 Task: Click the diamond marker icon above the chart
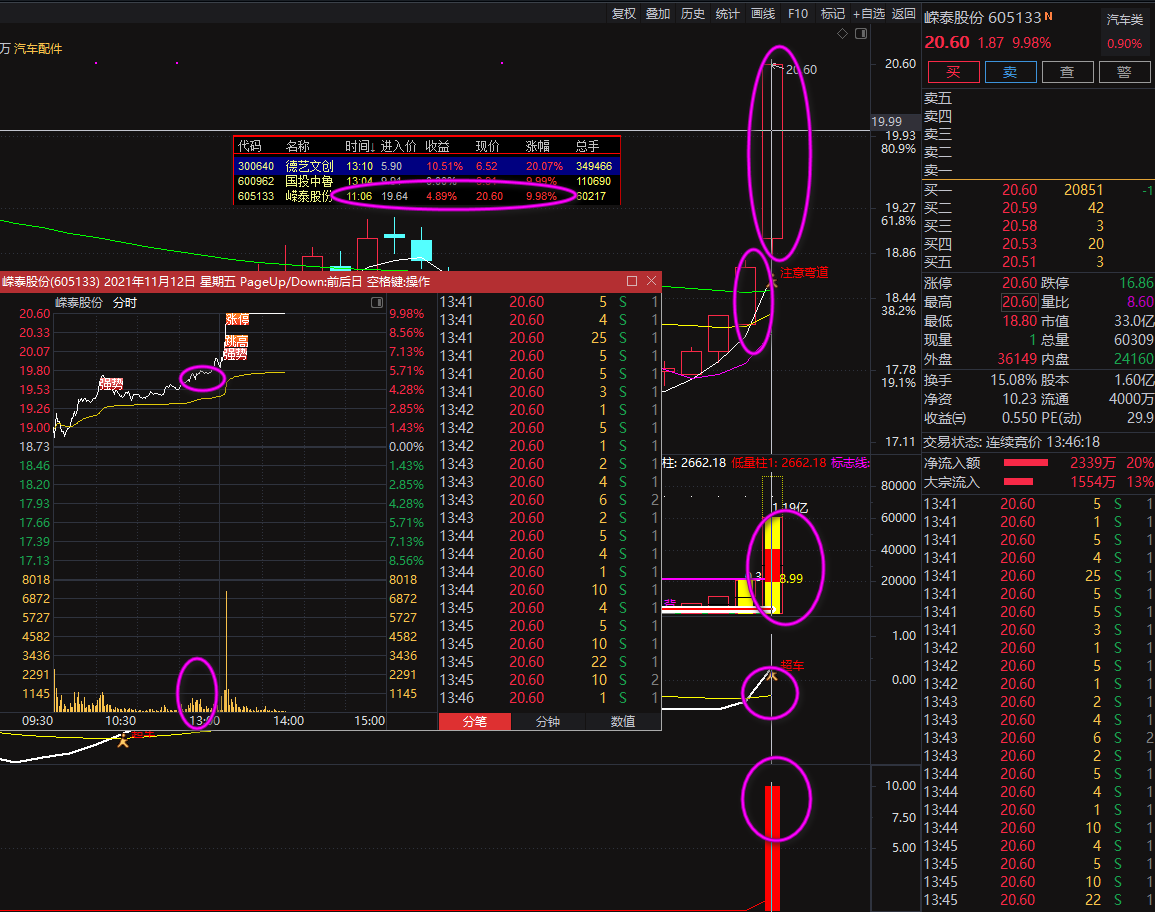click(843, 33)
